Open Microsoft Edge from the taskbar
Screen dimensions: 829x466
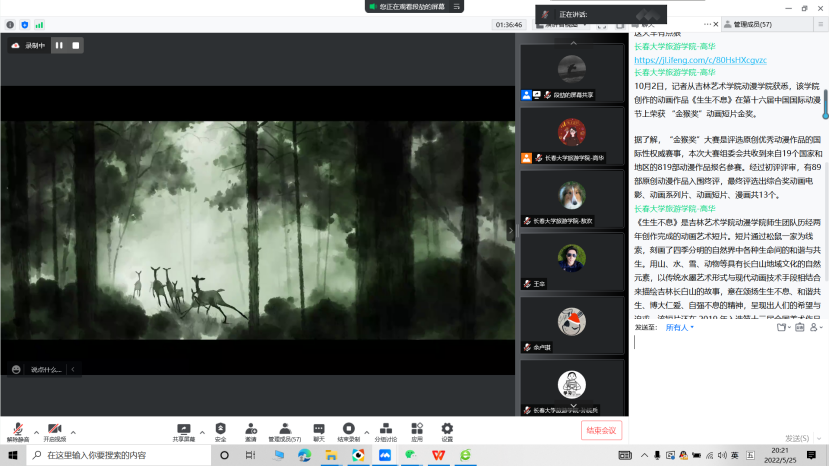pyautogui.click(x=305, y=455)
